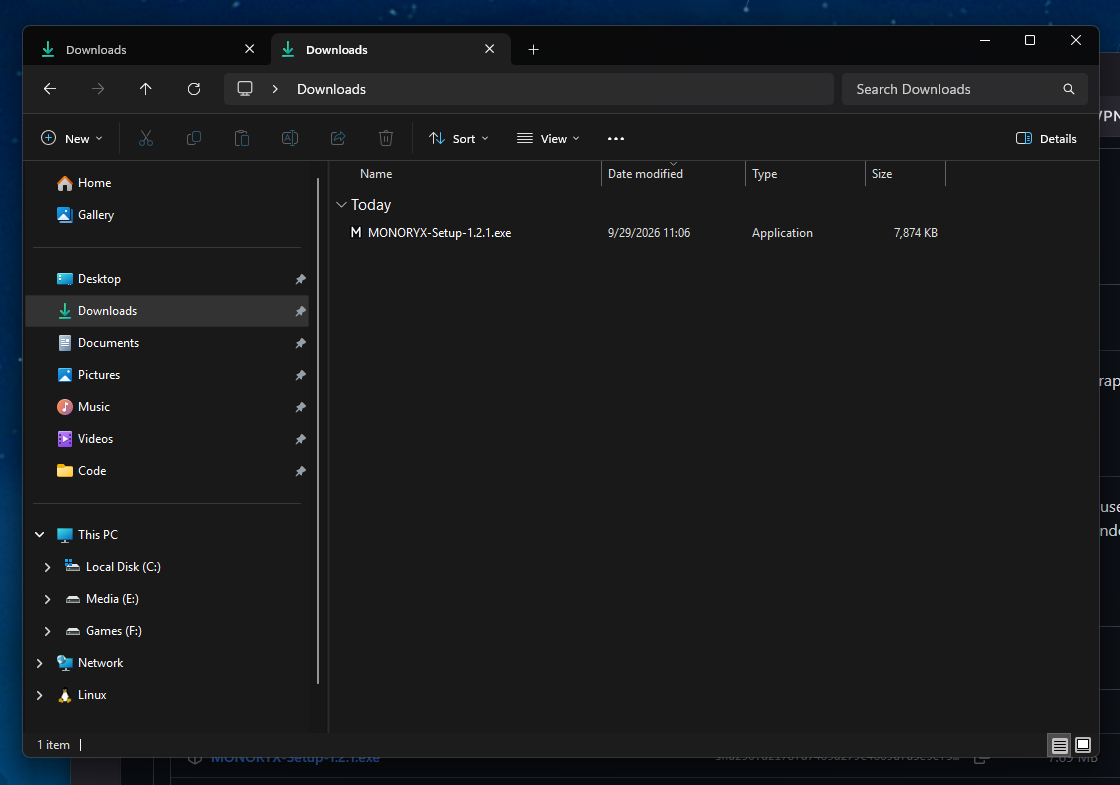Open Documents folder in sidebar
This screenshot has width=1120, height=785.
click(x=167, y=343)
